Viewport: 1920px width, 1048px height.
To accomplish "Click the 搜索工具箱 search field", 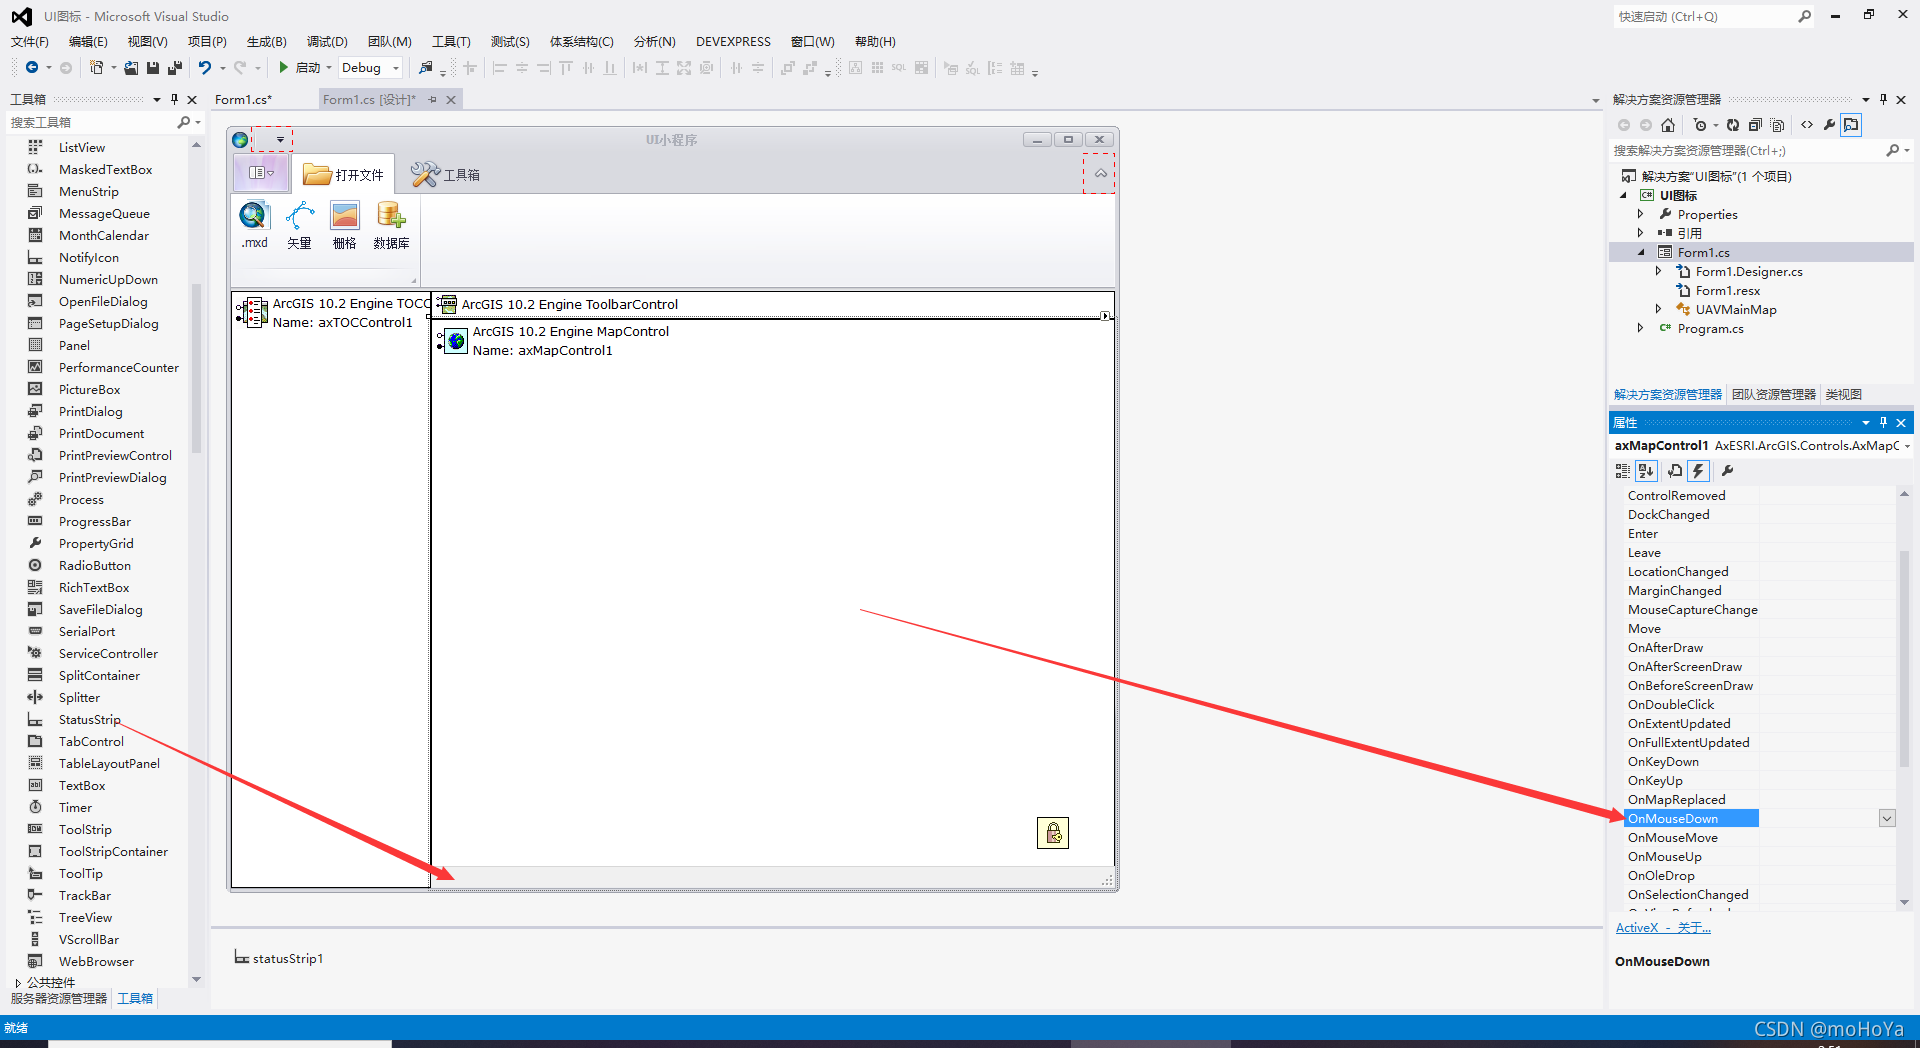I will [92, 122].
